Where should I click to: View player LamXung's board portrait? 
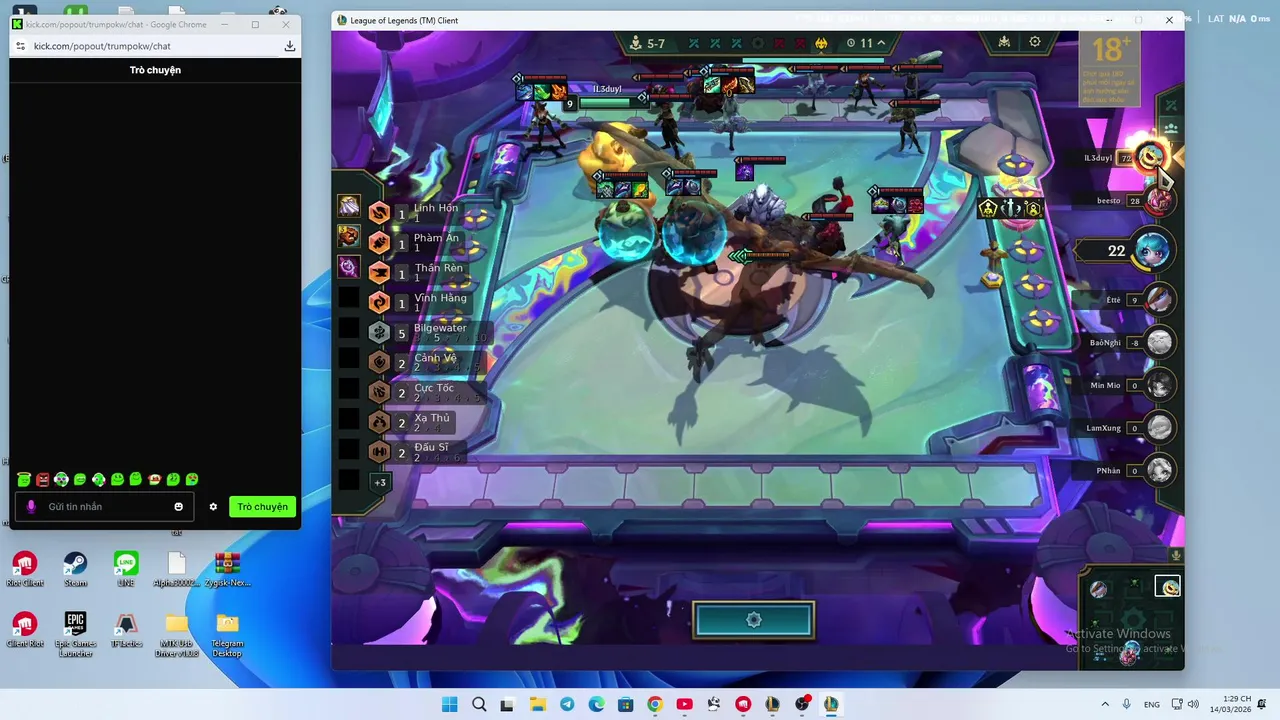(1160, 427)
